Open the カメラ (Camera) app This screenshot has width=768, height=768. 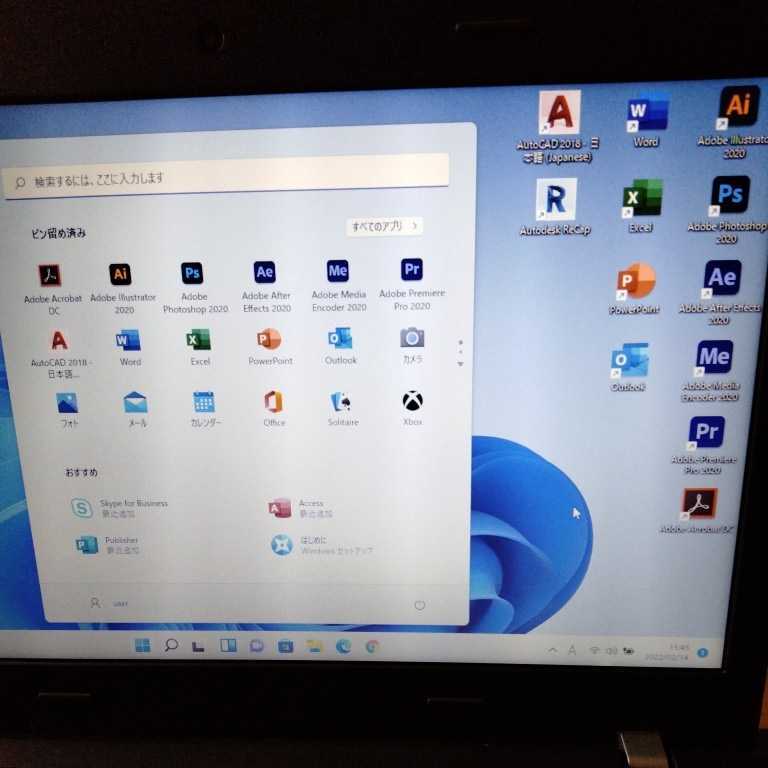click(x=412, y=345)
